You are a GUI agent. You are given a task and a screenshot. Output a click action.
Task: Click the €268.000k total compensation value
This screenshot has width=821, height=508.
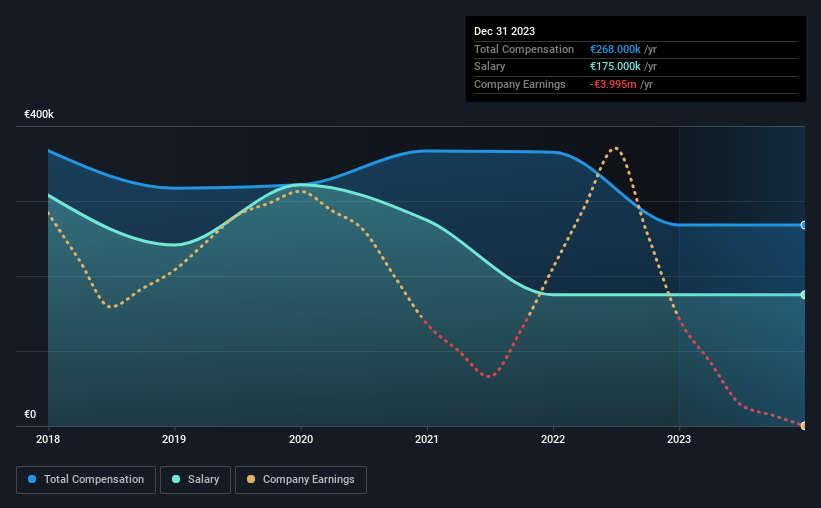(615, 49)
